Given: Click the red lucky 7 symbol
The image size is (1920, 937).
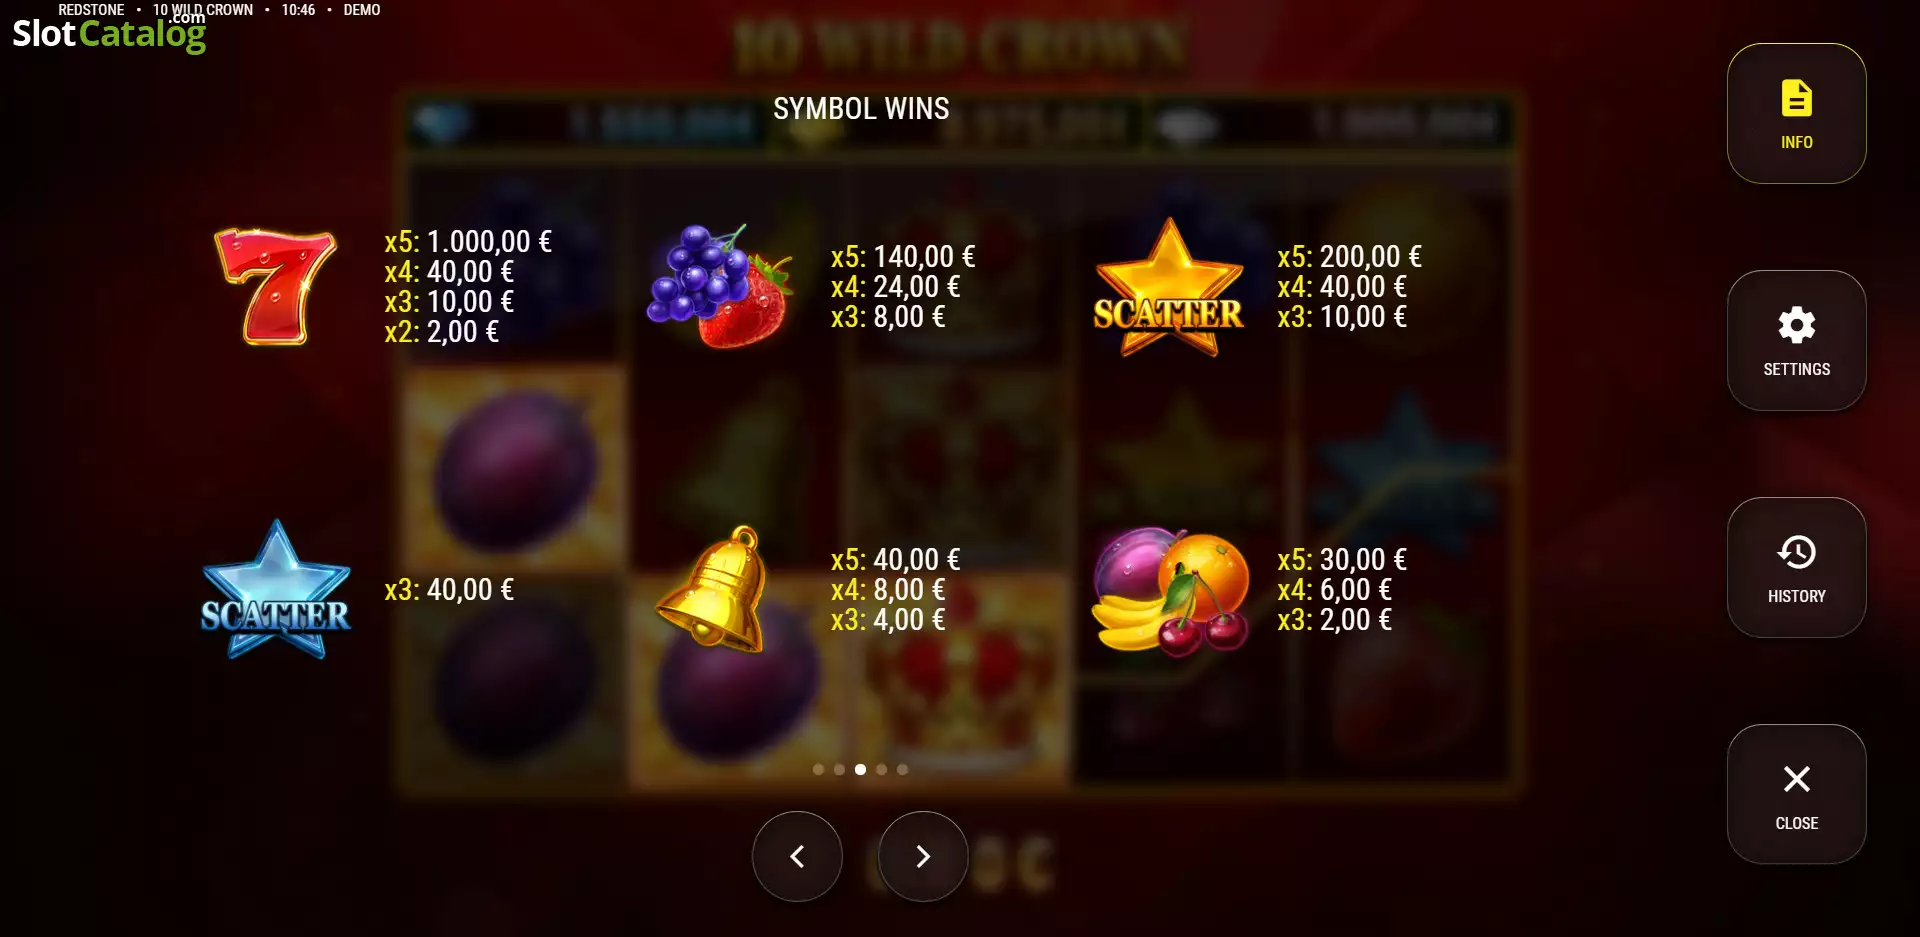Looking at the screenshot, I should coord(275,287).
